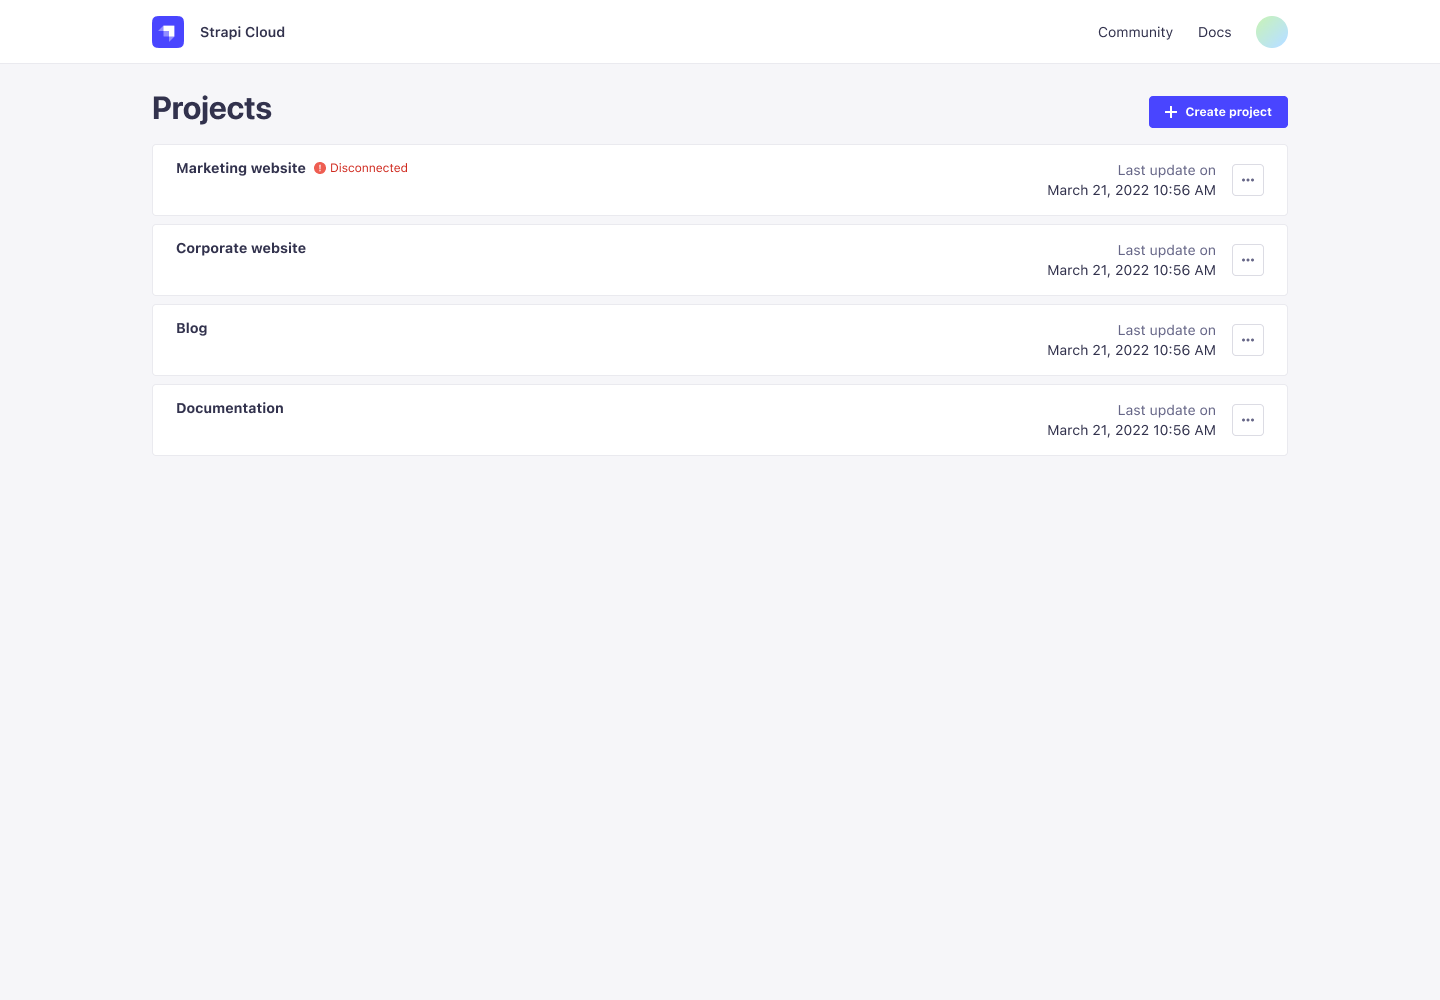Image resolution: width=1440 pixels, height=1000 pixels.
Task: Click the Create project button
Action: tap(1218, 112)
